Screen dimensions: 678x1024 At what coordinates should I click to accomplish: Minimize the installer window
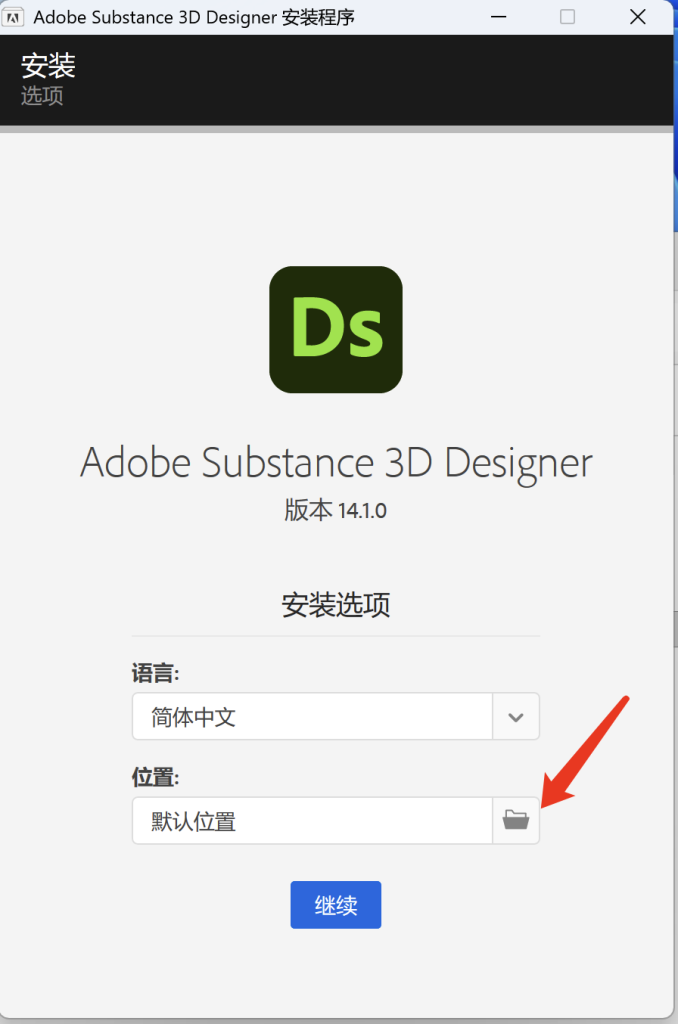point(497,17)
